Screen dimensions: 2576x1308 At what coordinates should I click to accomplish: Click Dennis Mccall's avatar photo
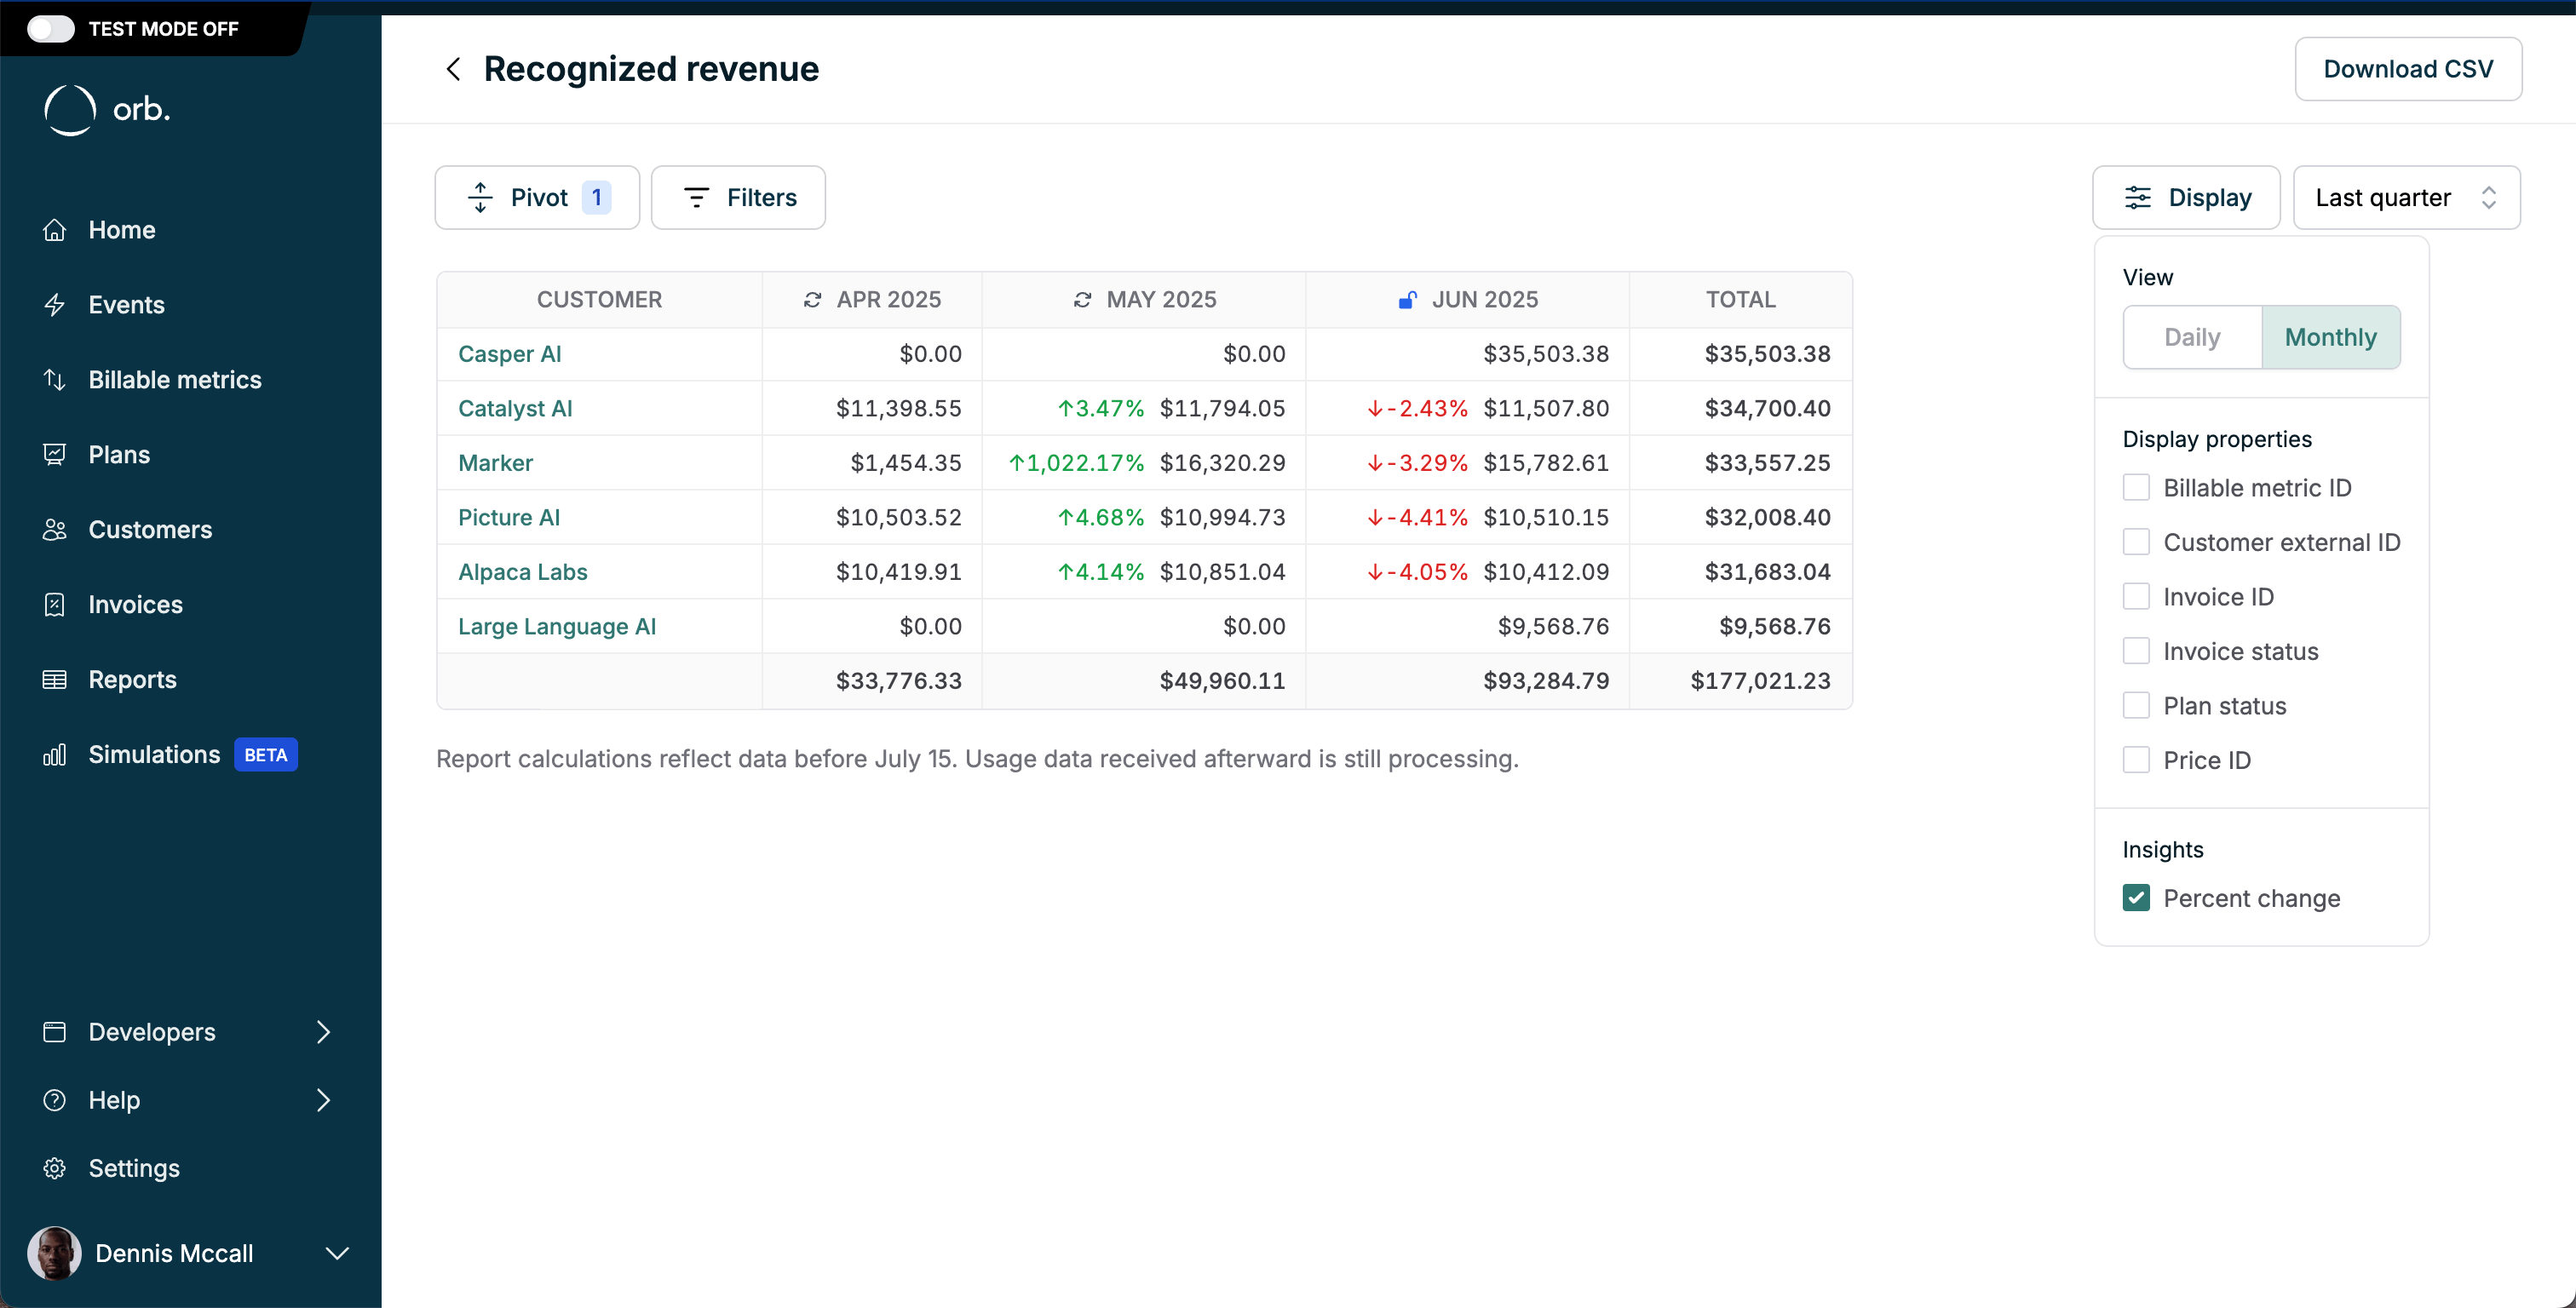coord(54,1254)
